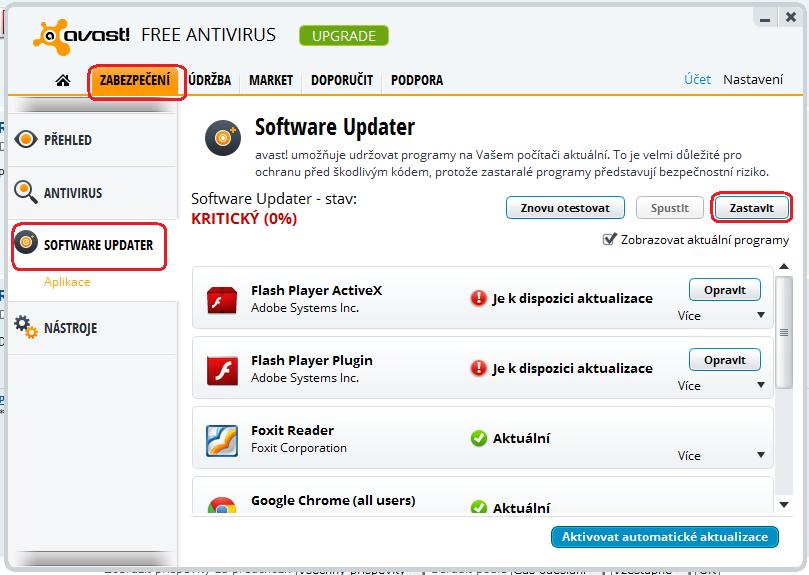This screenshot has width=809, height=575.
Task: Open the Údržba tab
Action: (x=209, y=81)
